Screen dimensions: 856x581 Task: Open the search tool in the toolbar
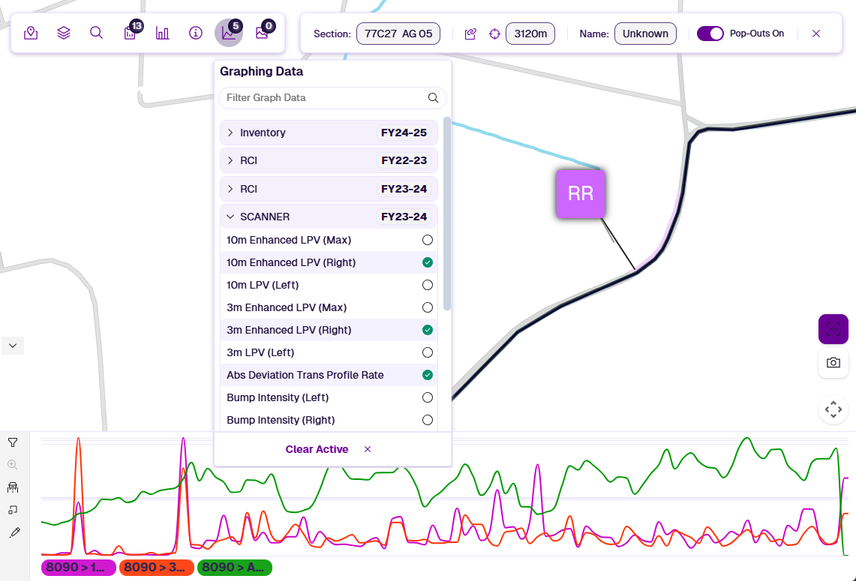97,33
